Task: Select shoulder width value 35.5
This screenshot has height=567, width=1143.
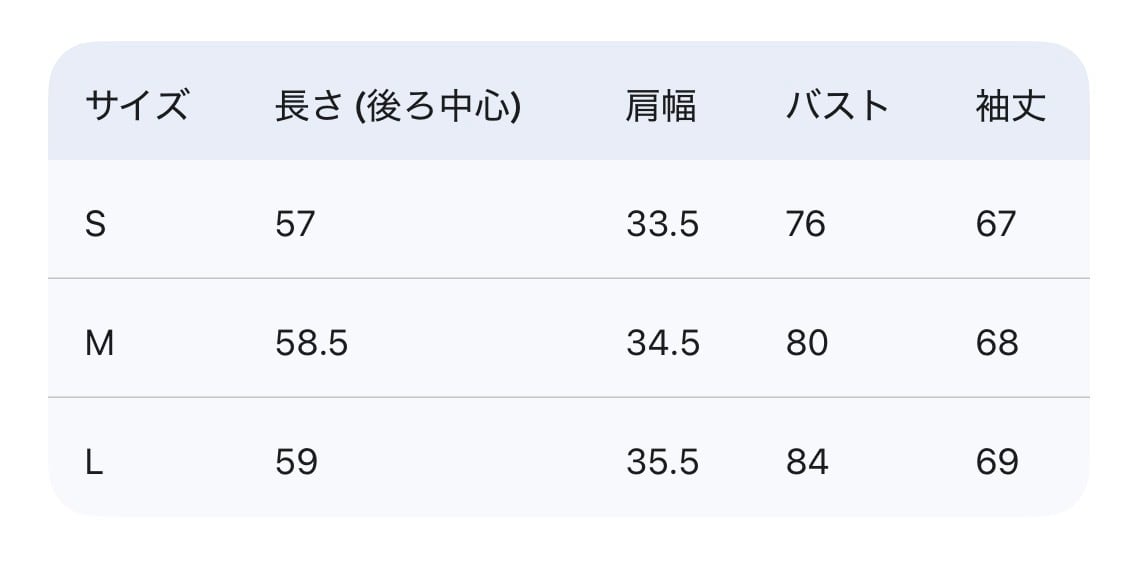Action: [x=662, y=462]
